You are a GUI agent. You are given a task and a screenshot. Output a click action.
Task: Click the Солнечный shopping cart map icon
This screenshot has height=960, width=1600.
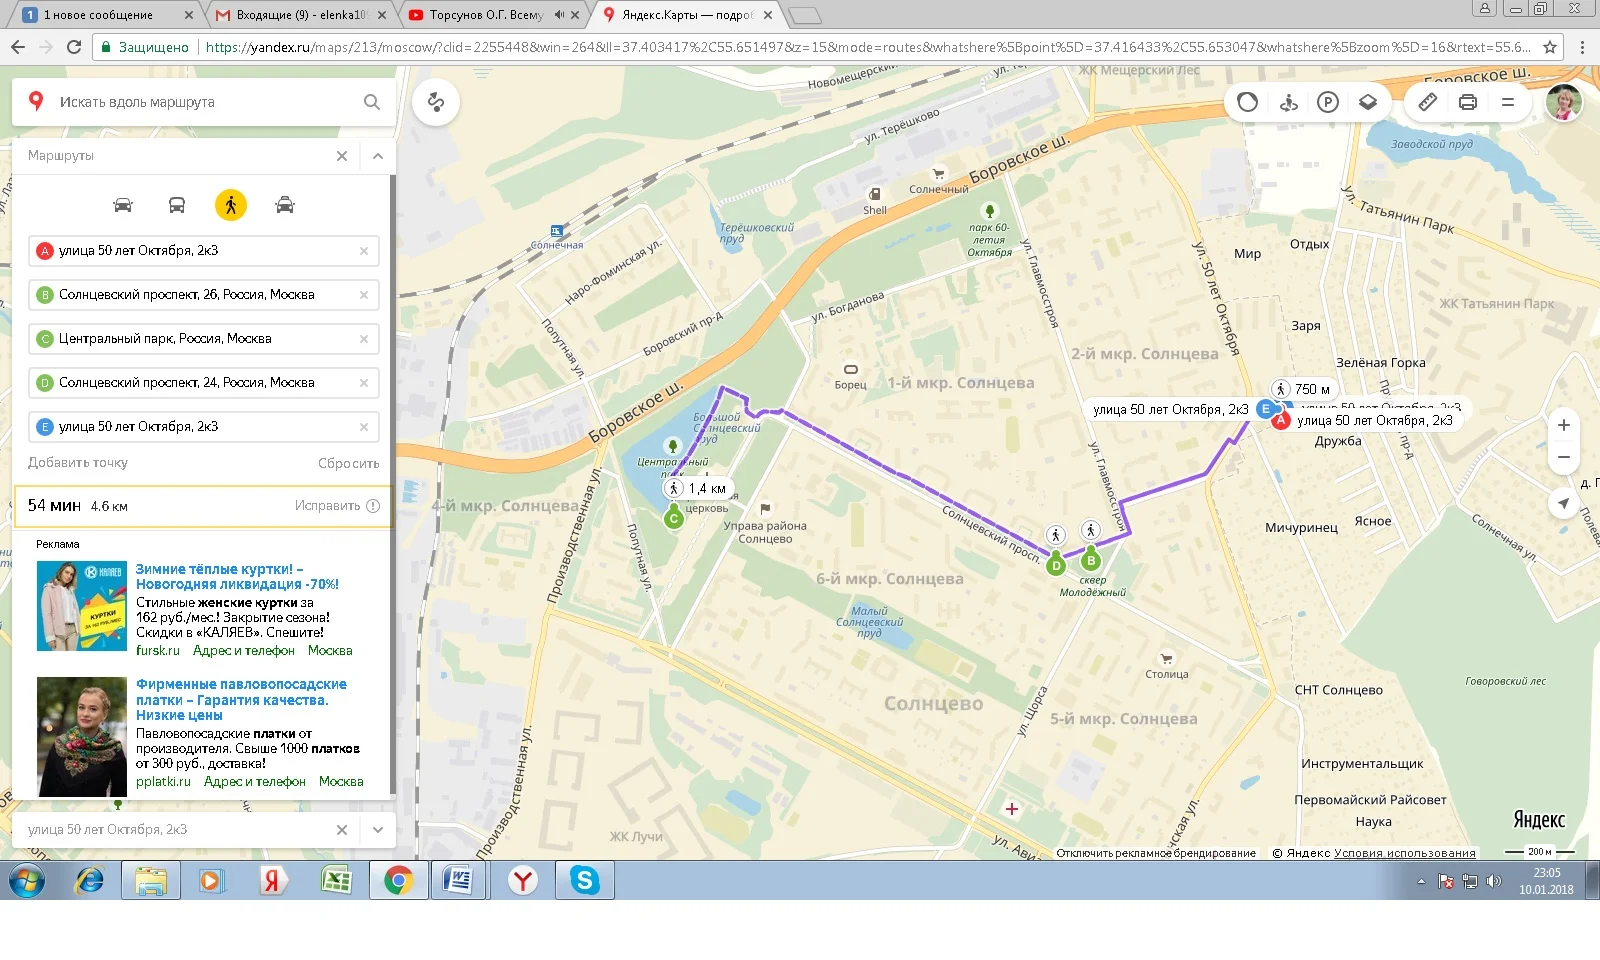[x=938, y=174]
